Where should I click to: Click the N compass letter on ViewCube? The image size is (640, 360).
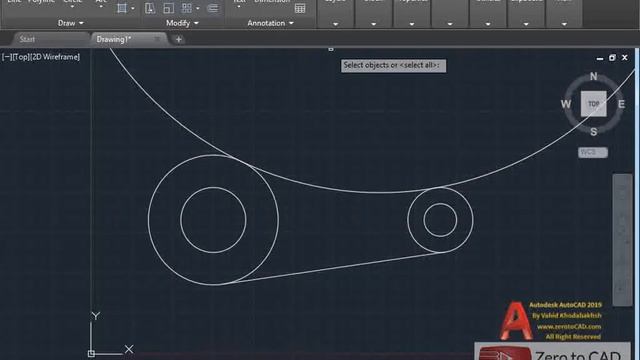click(593, 76)
